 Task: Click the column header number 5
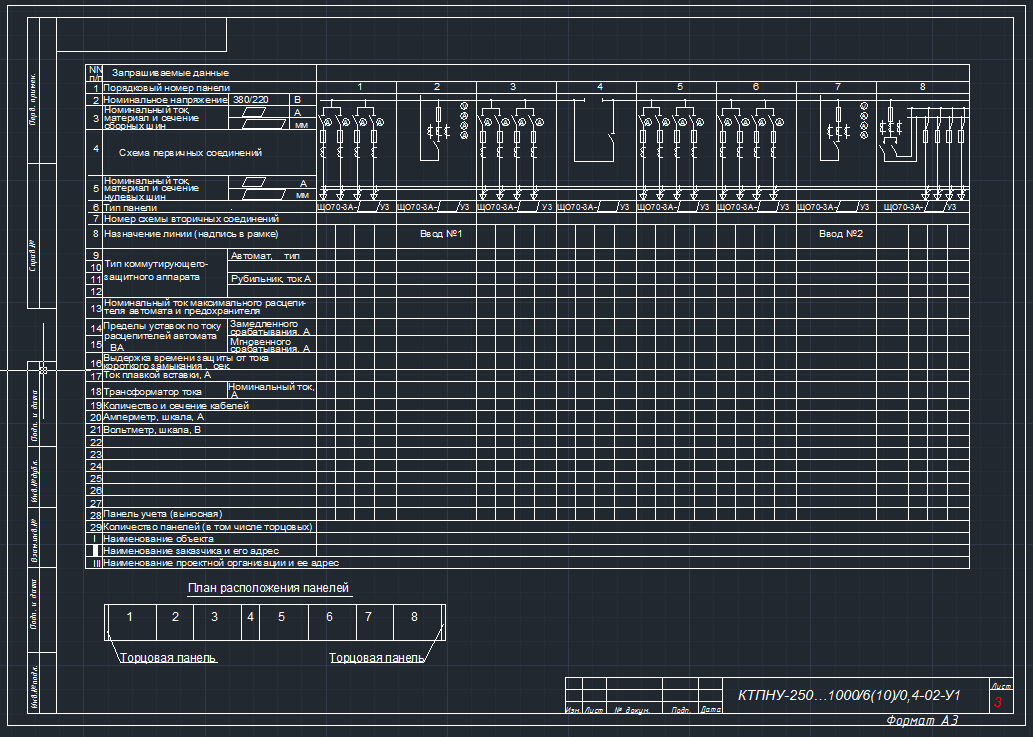[x=680, y=87]
